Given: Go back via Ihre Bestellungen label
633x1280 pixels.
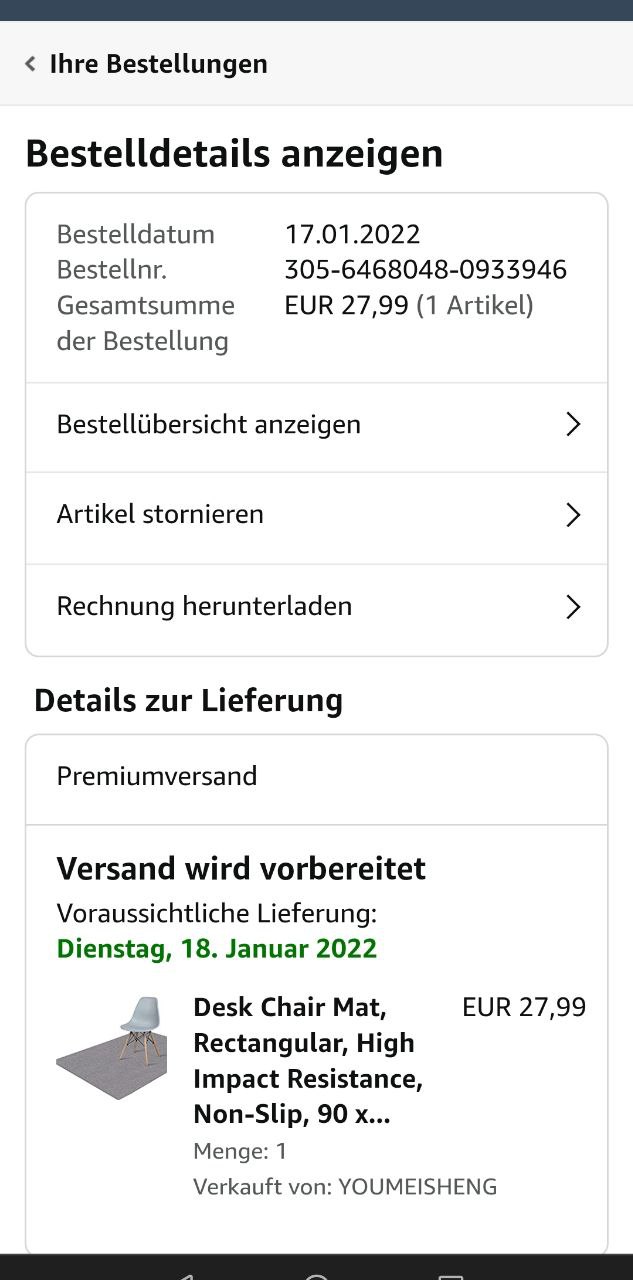Looking at the screenshot, I should tap(158, 64).
